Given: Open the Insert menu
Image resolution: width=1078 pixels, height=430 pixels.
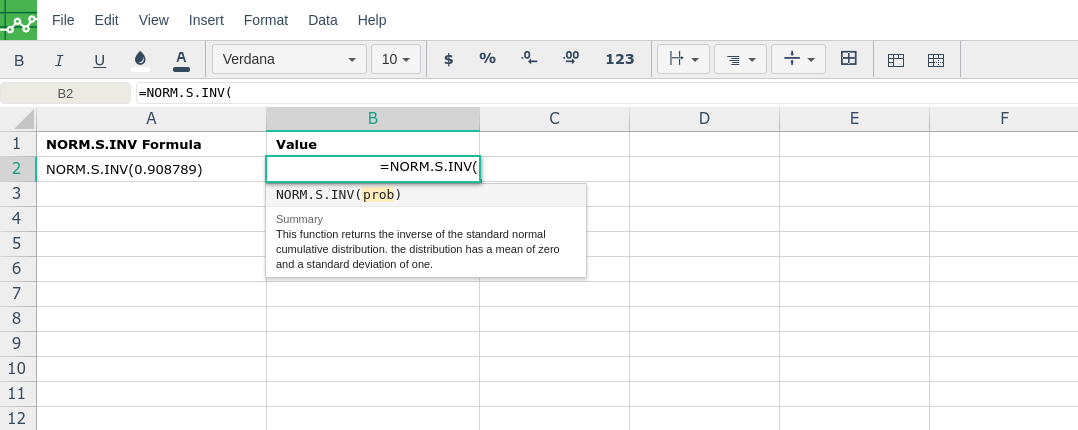Looking at the screenshot, I should tap(206, 20).
